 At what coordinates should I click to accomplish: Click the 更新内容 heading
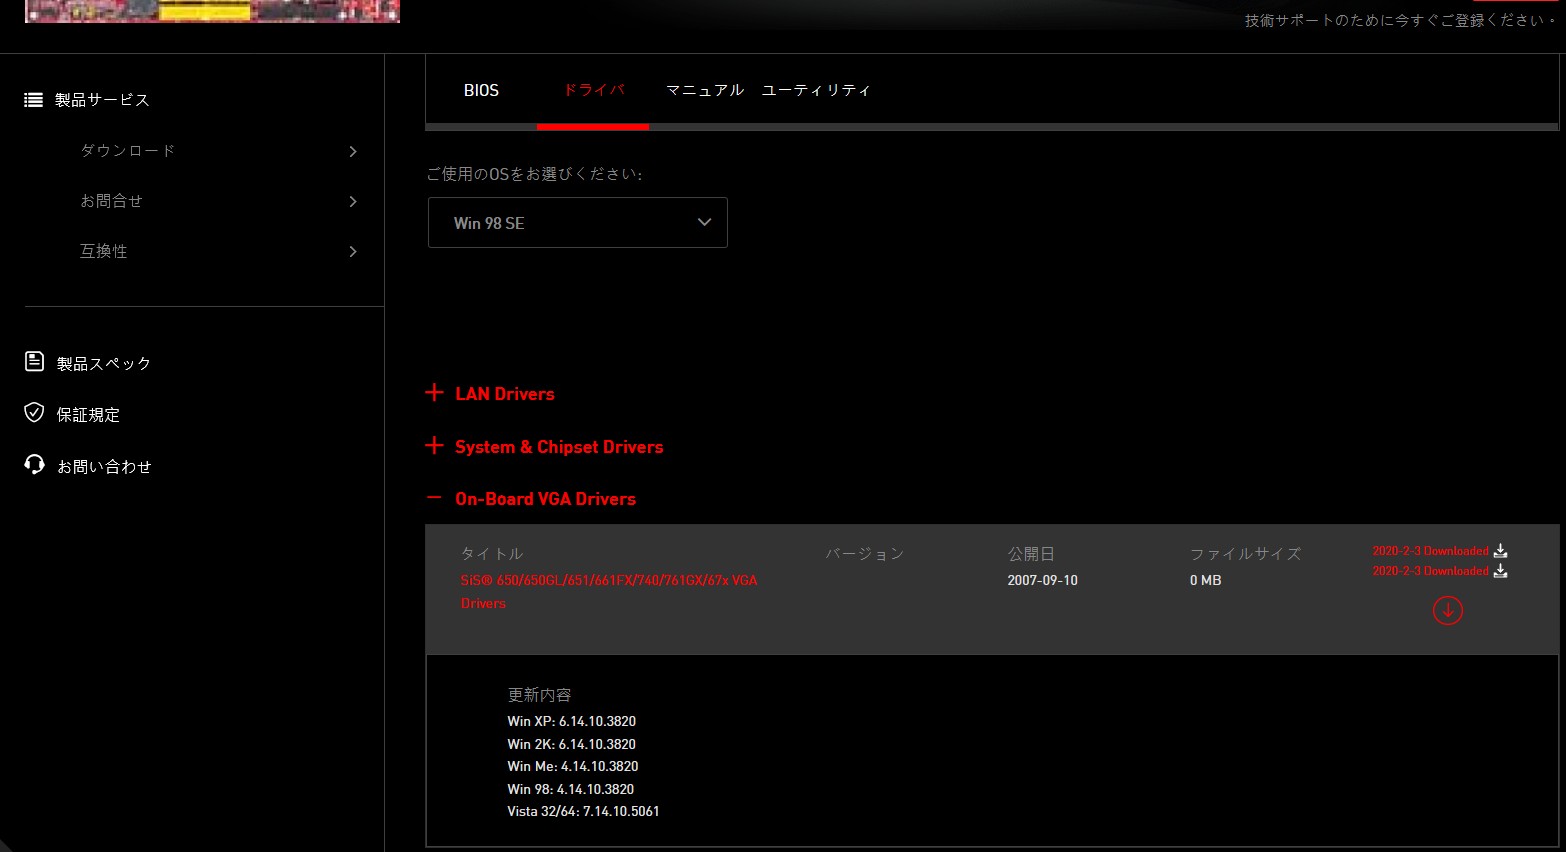[539, 694]
